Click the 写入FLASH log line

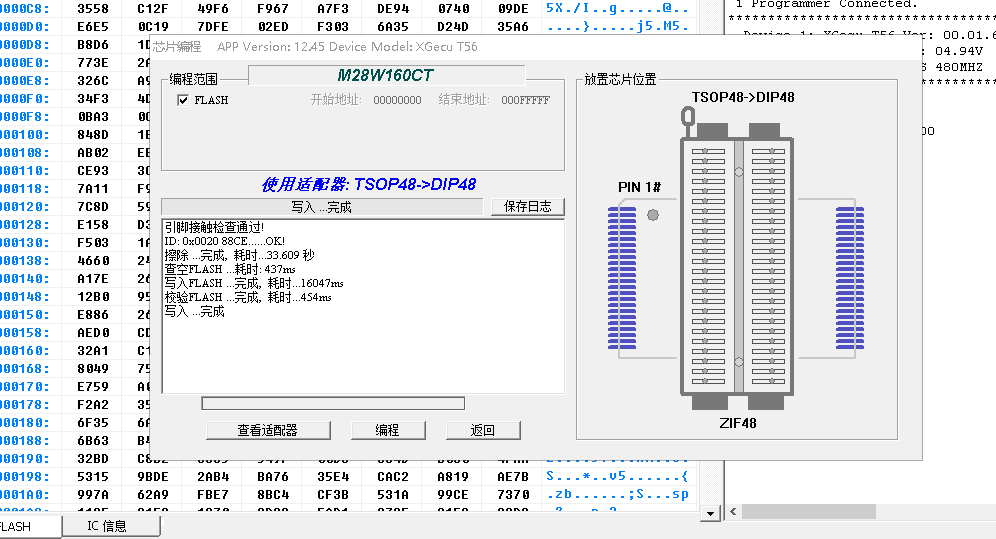pyautogui.click(x=254, y=283)
